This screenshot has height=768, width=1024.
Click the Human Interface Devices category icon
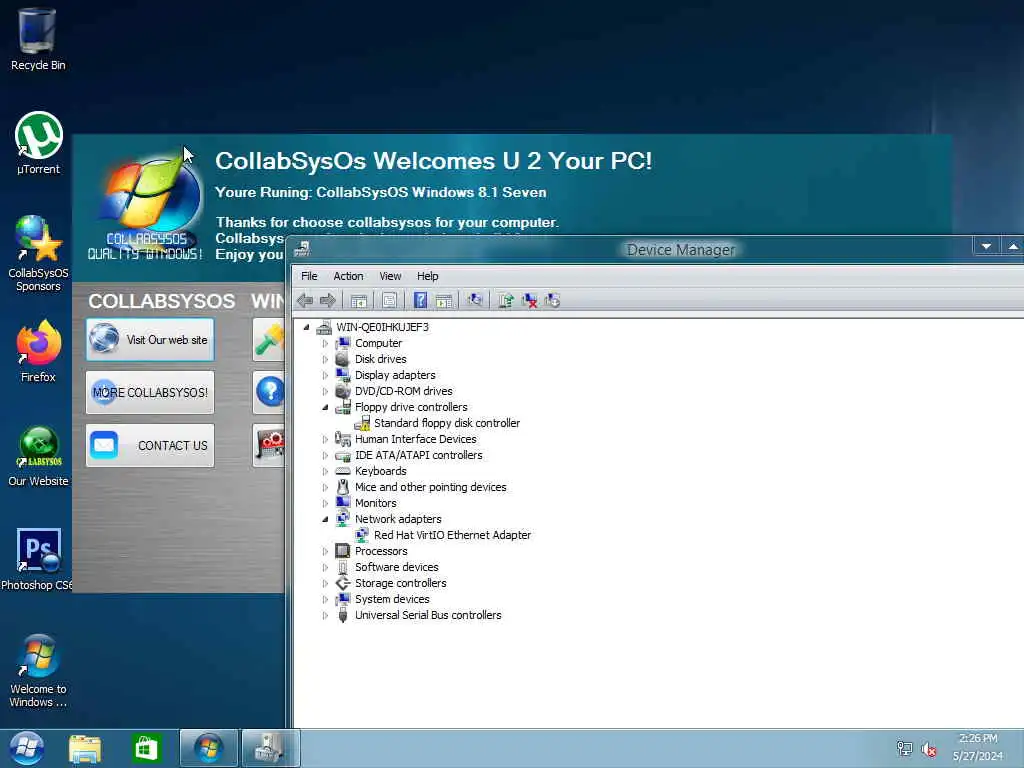click(x=343, y=439)
